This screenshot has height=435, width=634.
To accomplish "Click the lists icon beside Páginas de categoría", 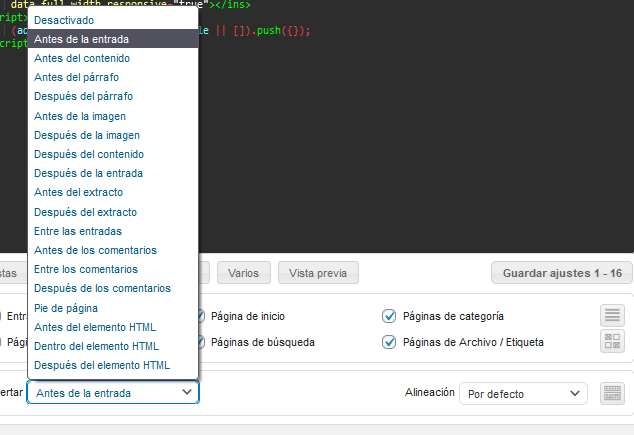I will click(612, 316).
